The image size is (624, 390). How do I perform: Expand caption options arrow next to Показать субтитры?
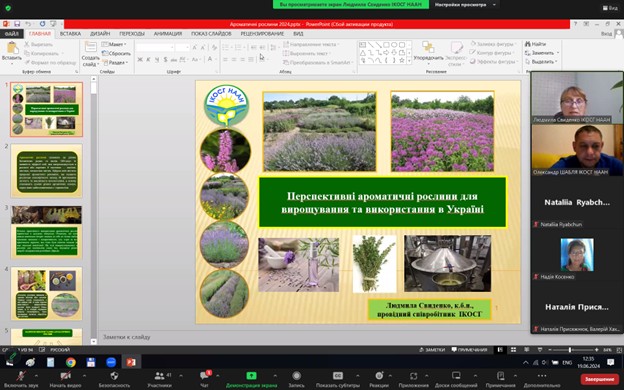[x=357, y=376]
